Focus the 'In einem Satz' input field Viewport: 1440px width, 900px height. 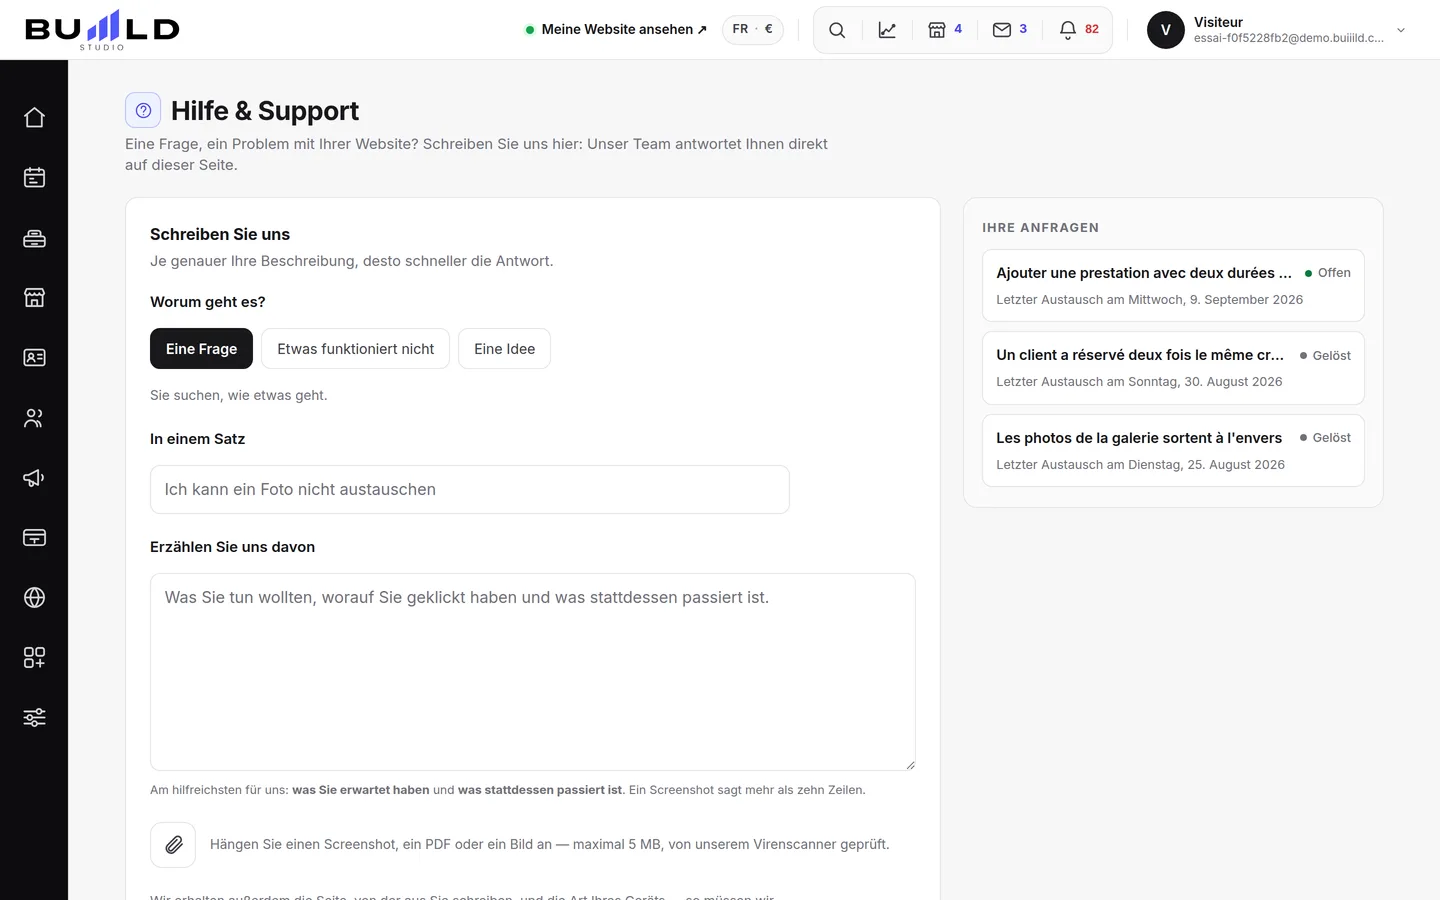[470, 490]
